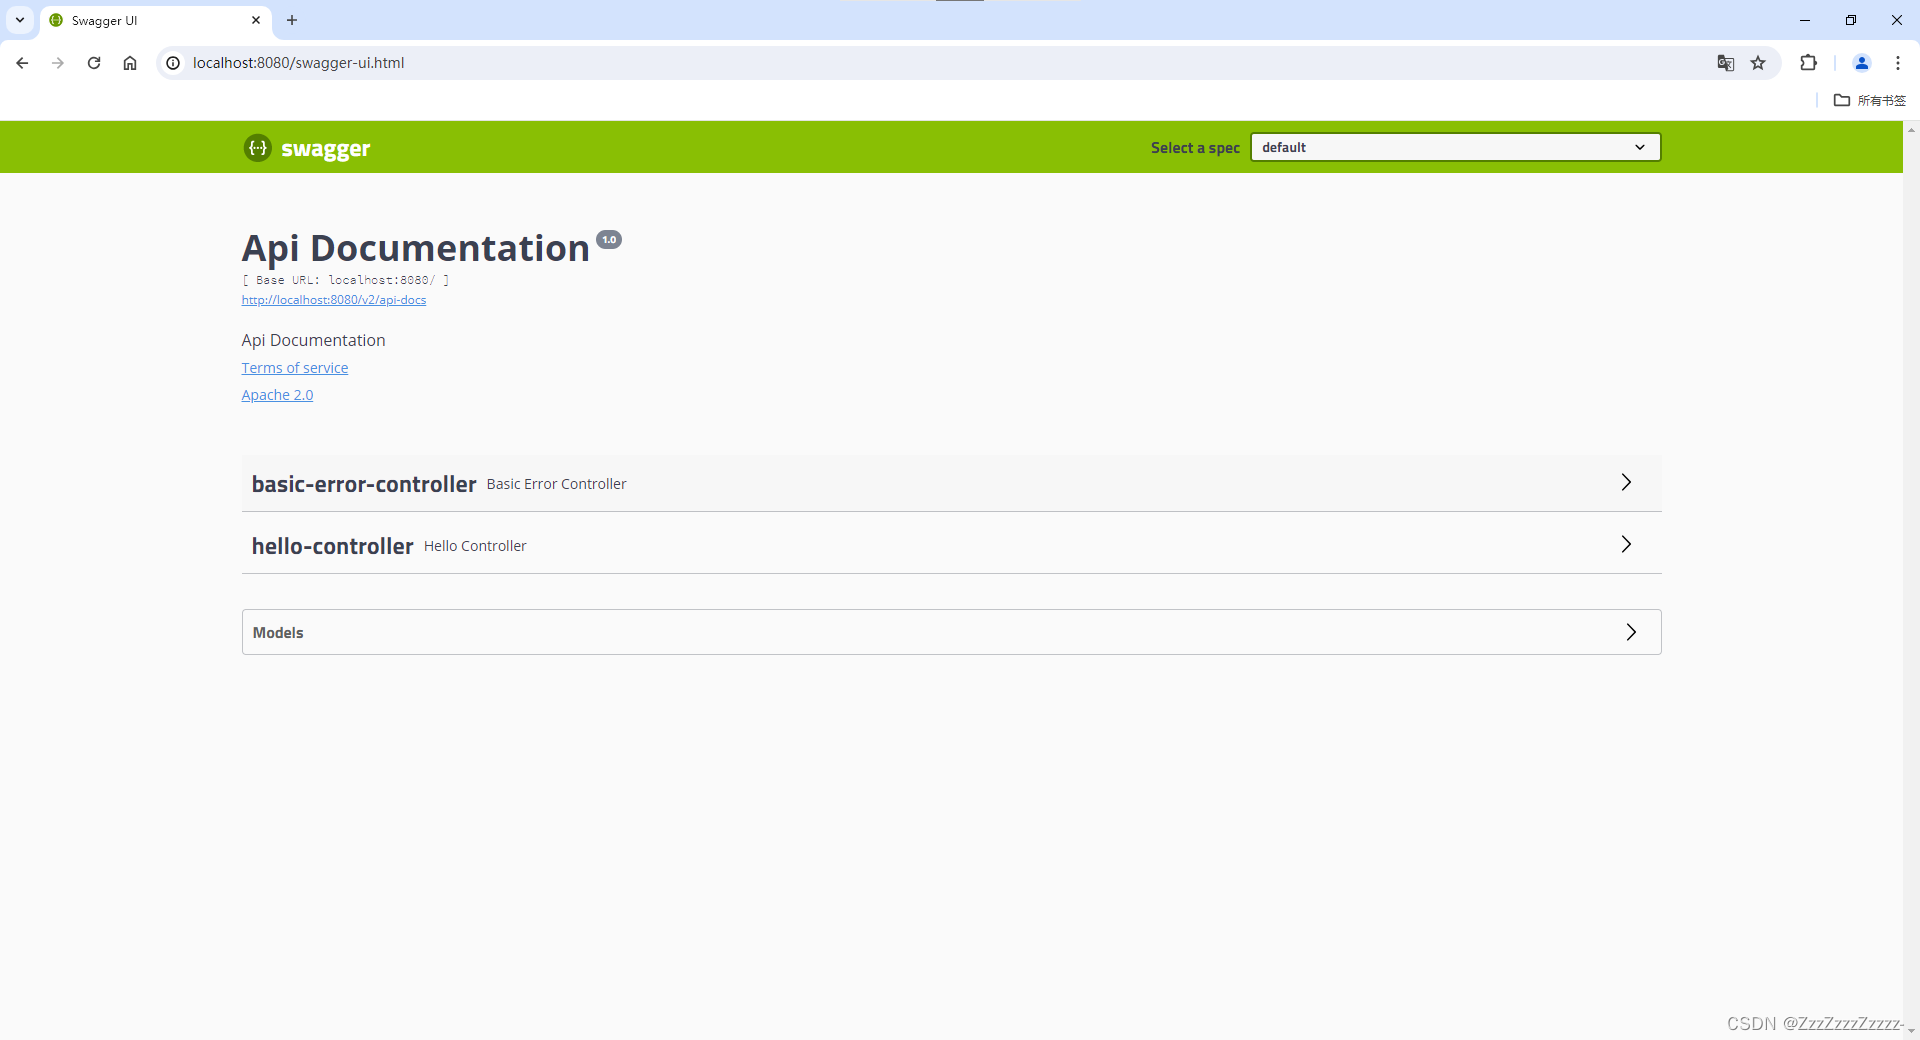Open a new browser tab
1920x1040 pixels.
[x=292, y=20]
